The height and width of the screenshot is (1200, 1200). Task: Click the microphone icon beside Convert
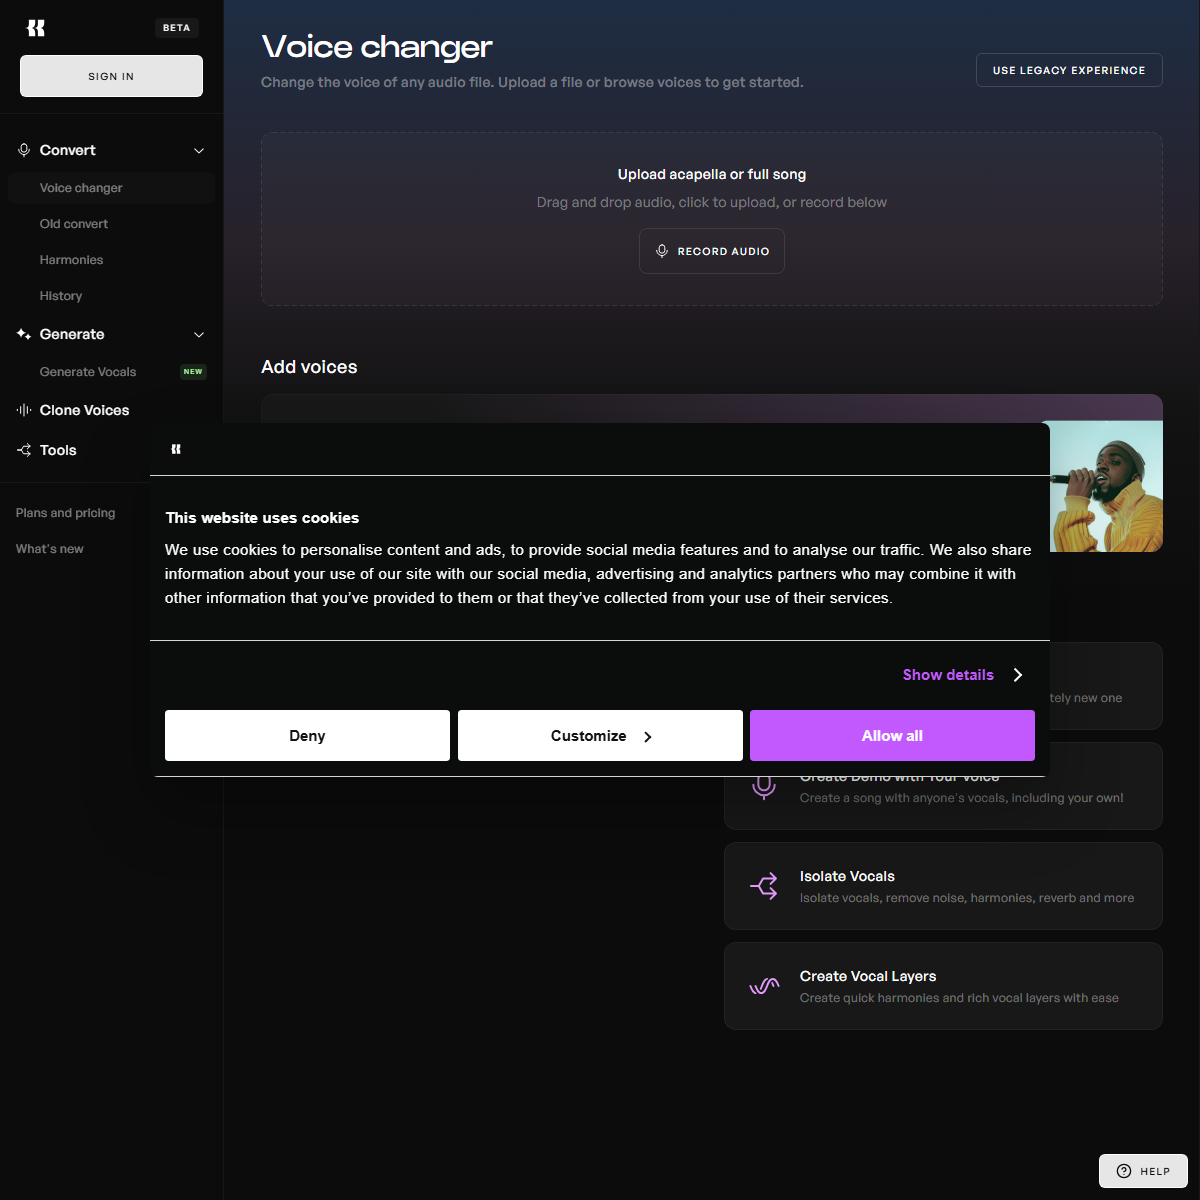(24, 150)
